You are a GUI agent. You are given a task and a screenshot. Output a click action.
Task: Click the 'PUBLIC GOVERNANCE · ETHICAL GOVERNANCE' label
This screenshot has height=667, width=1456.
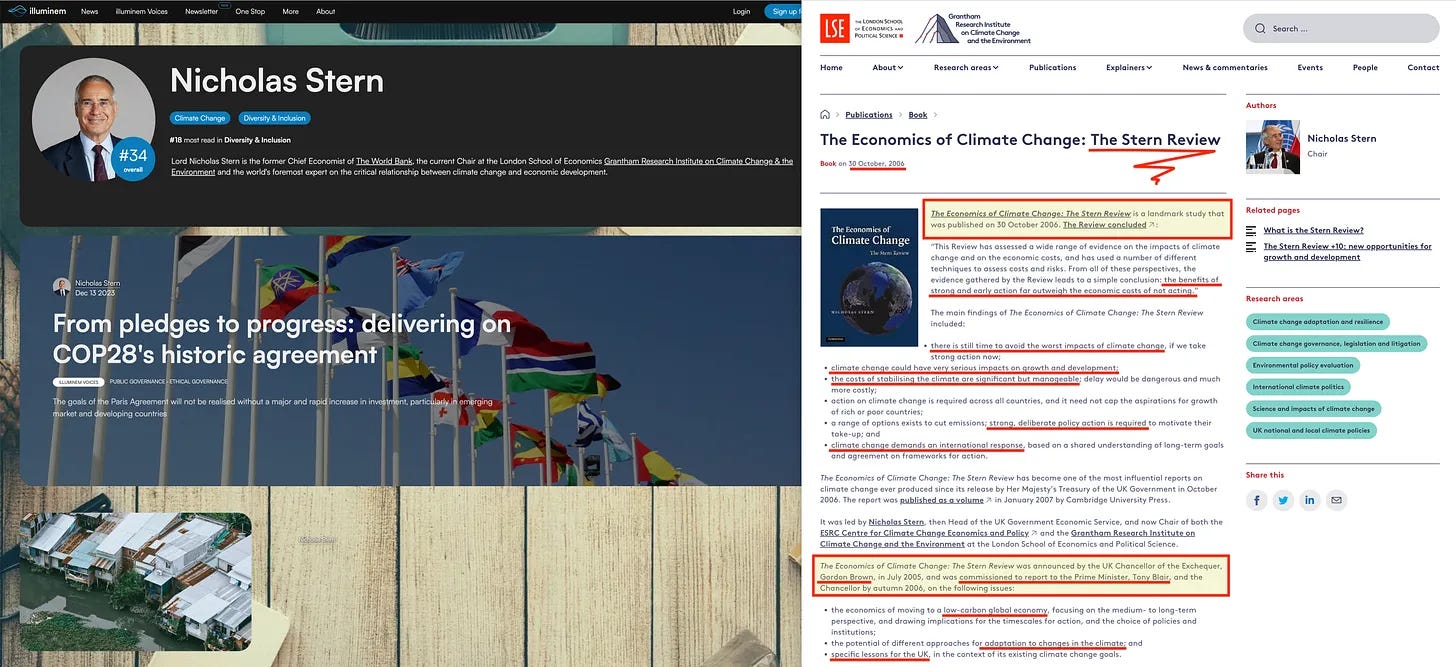[169, 382]
